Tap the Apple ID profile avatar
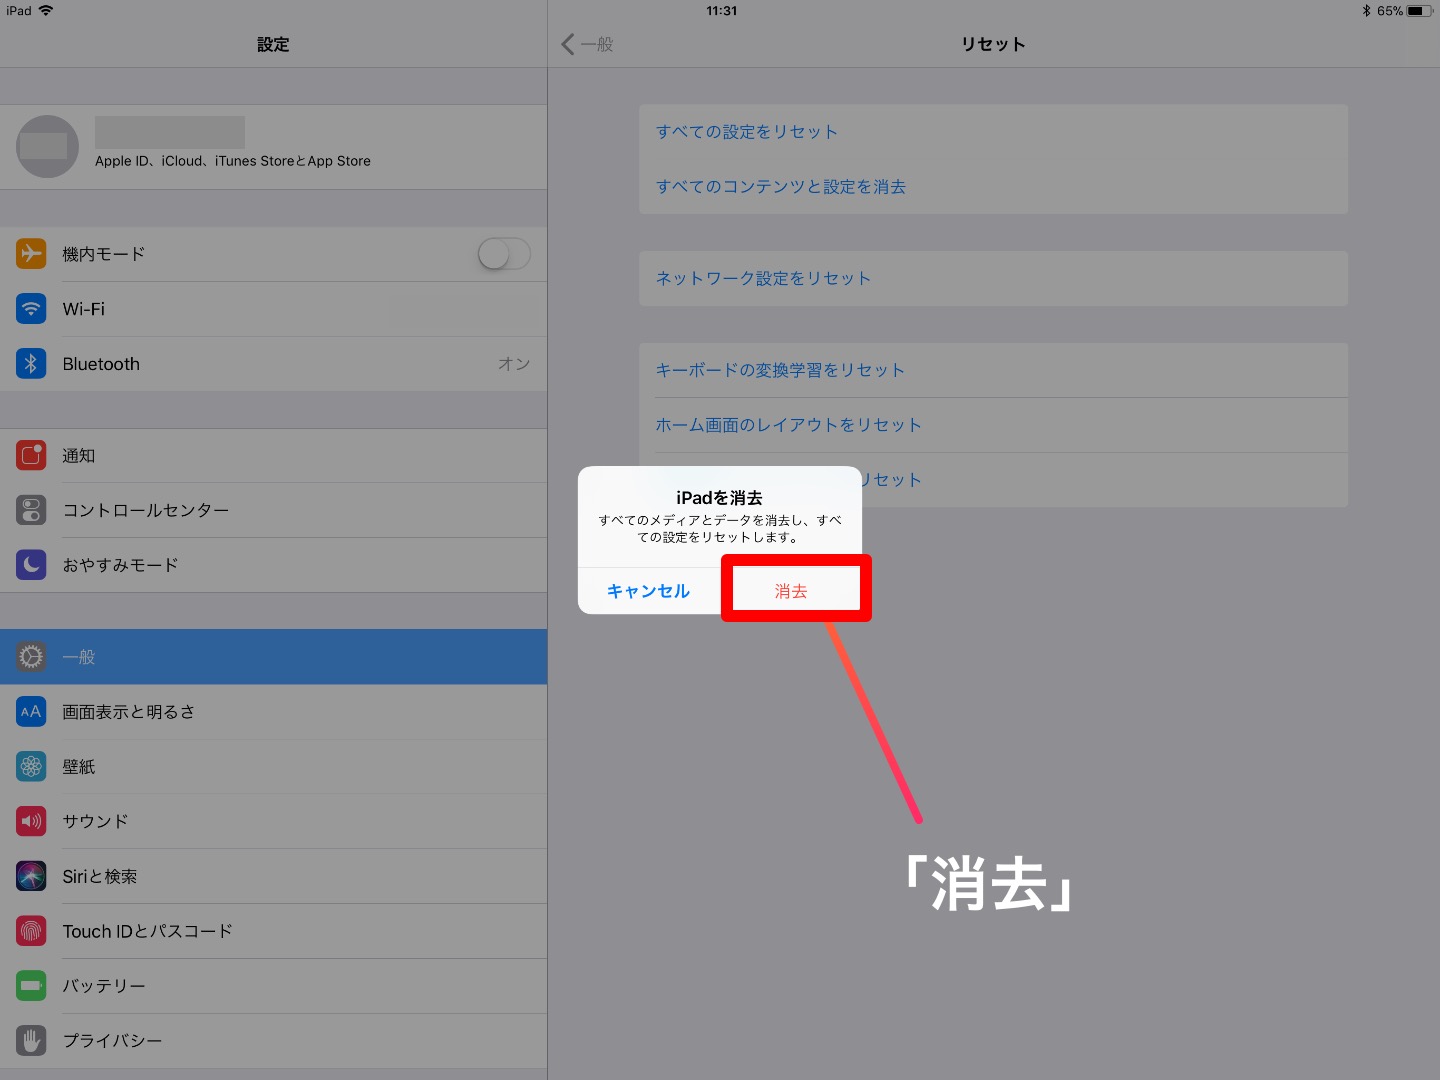Viewport: 1440px width, 1080px height. coord(47,147)
